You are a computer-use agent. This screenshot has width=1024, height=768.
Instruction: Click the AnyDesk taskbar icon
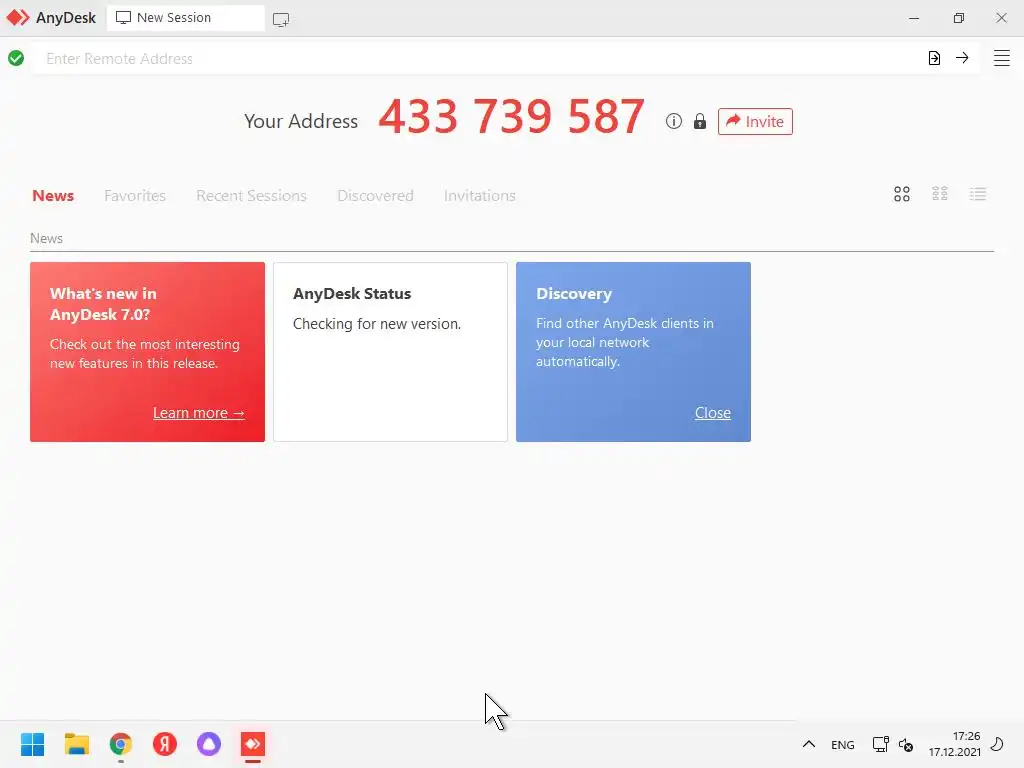[253, 744]
